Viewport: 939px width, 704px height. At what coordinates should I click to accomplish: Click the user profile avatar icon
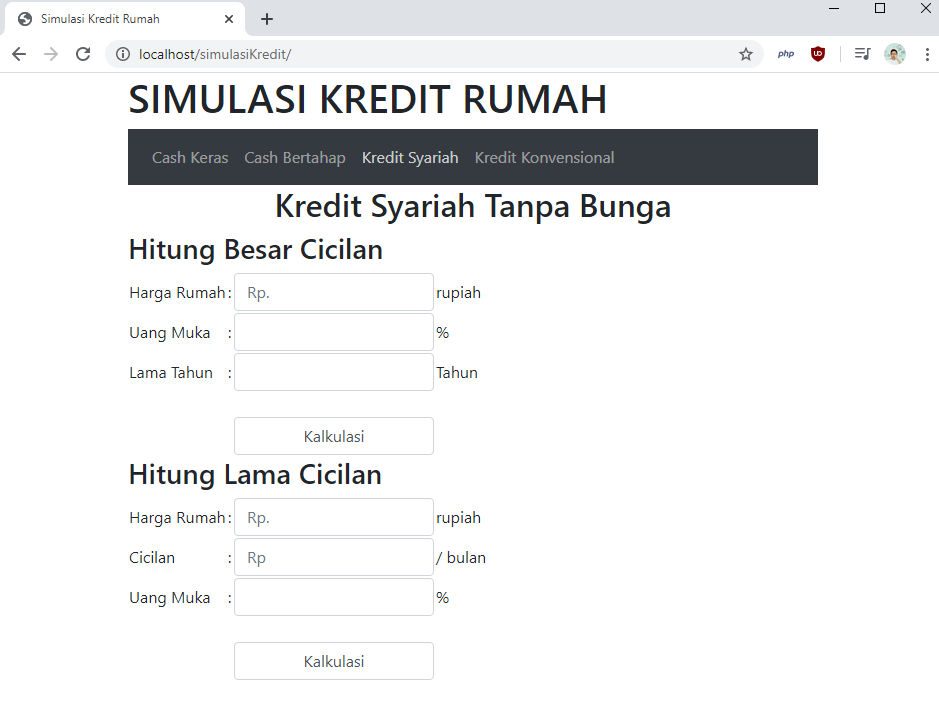click(x=893, y=54)
